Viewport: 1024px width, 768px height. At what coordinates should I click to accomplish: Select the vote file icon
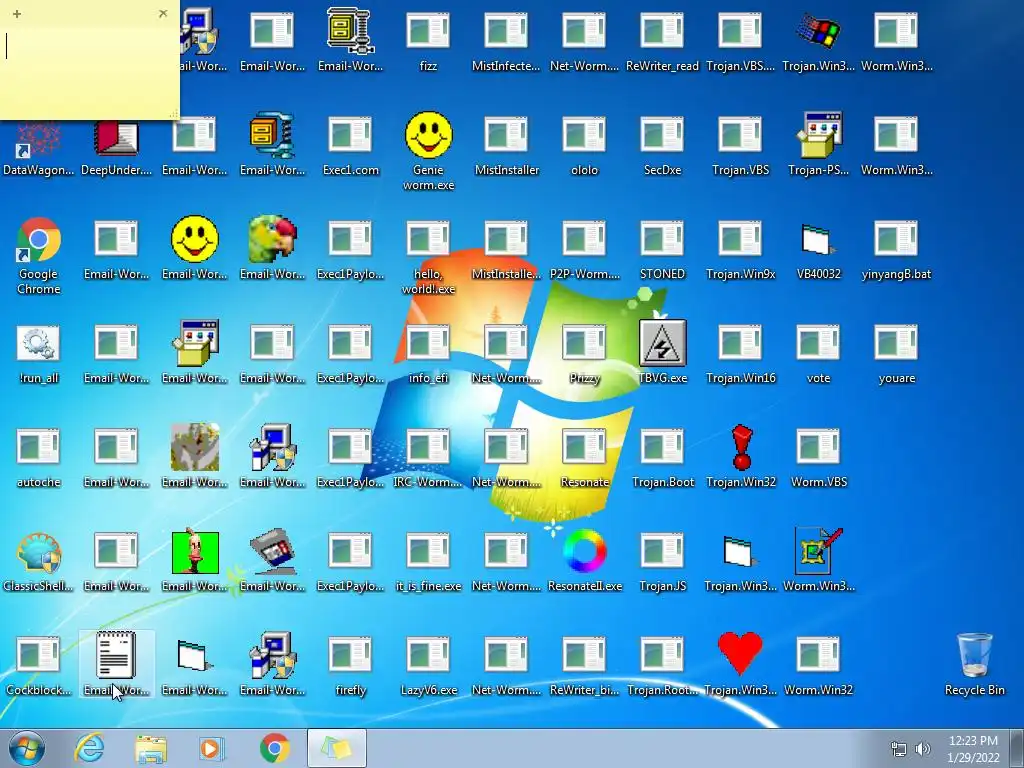pyautogui.click(x=818, y=342)
